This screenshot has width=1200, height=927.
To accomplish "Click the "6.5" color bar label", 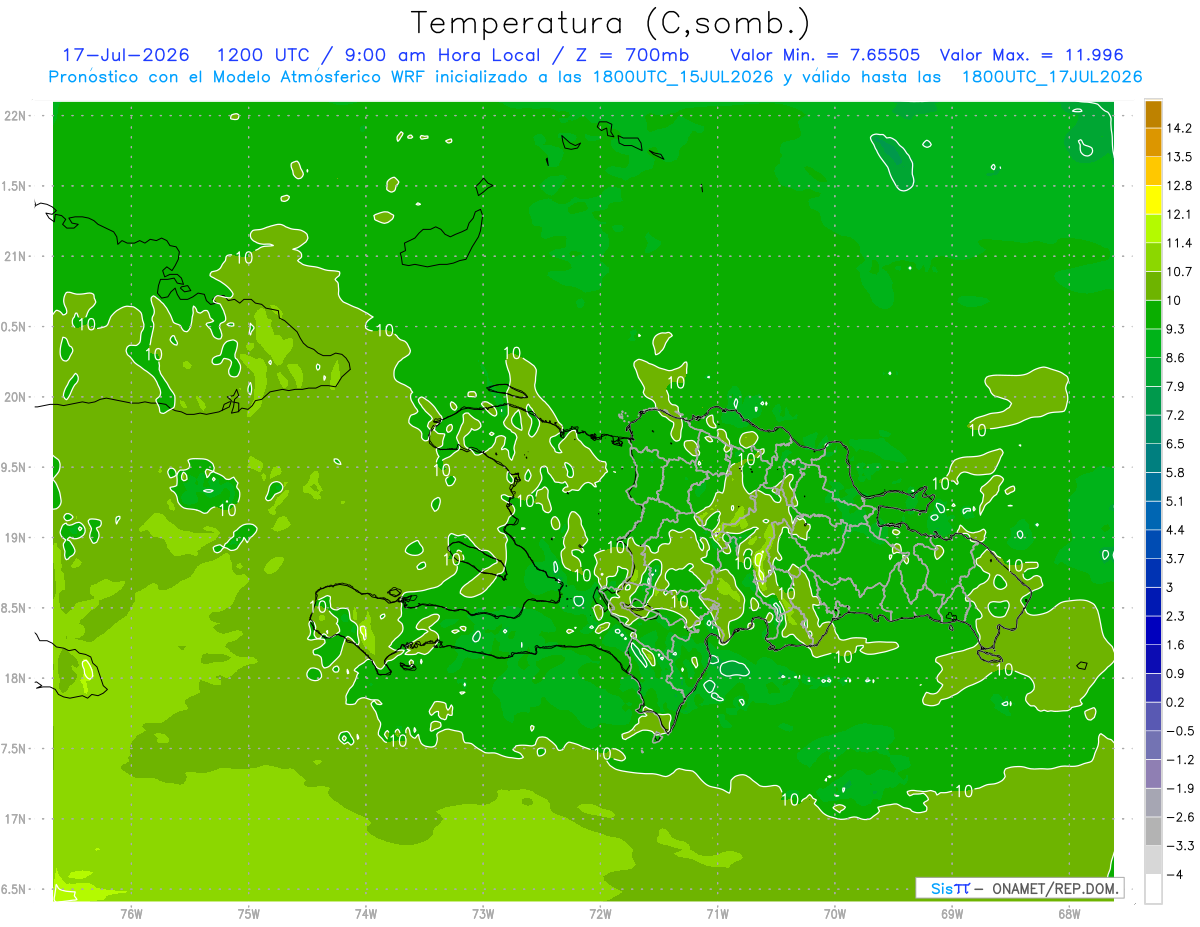I will pos(1176,444).
